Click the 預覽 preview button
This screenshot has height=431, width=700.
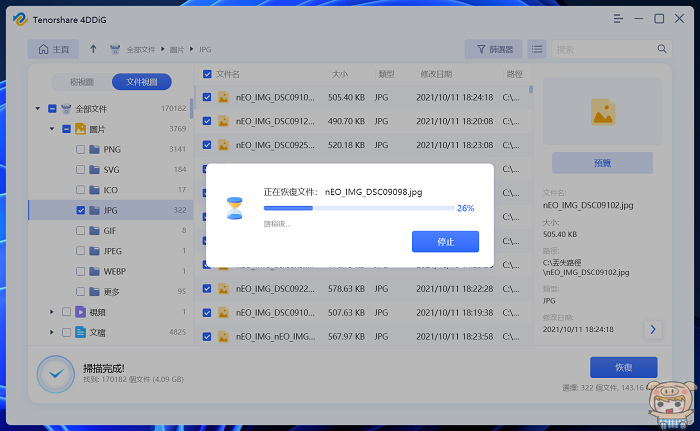tap(602, 163)
